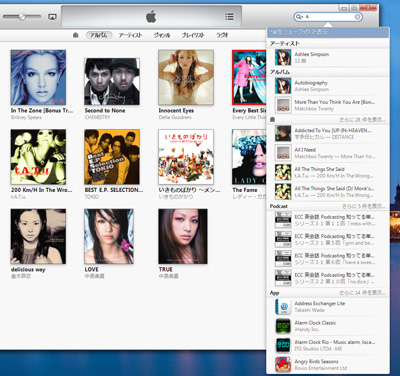Click the Delta Goodrem artist text
Screen dimensions: 400x376
(x=175, y=117)
